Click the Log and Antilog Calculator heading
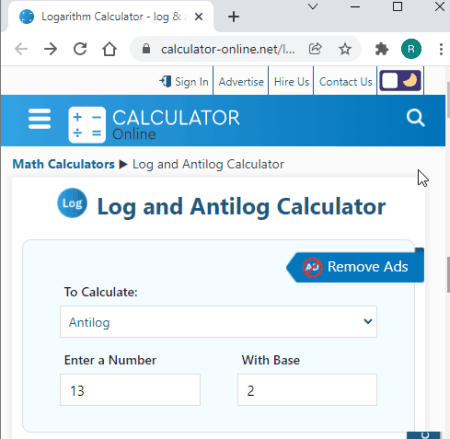Image resolution: width=450 pixels, height=439 pixels. [241, 207]
